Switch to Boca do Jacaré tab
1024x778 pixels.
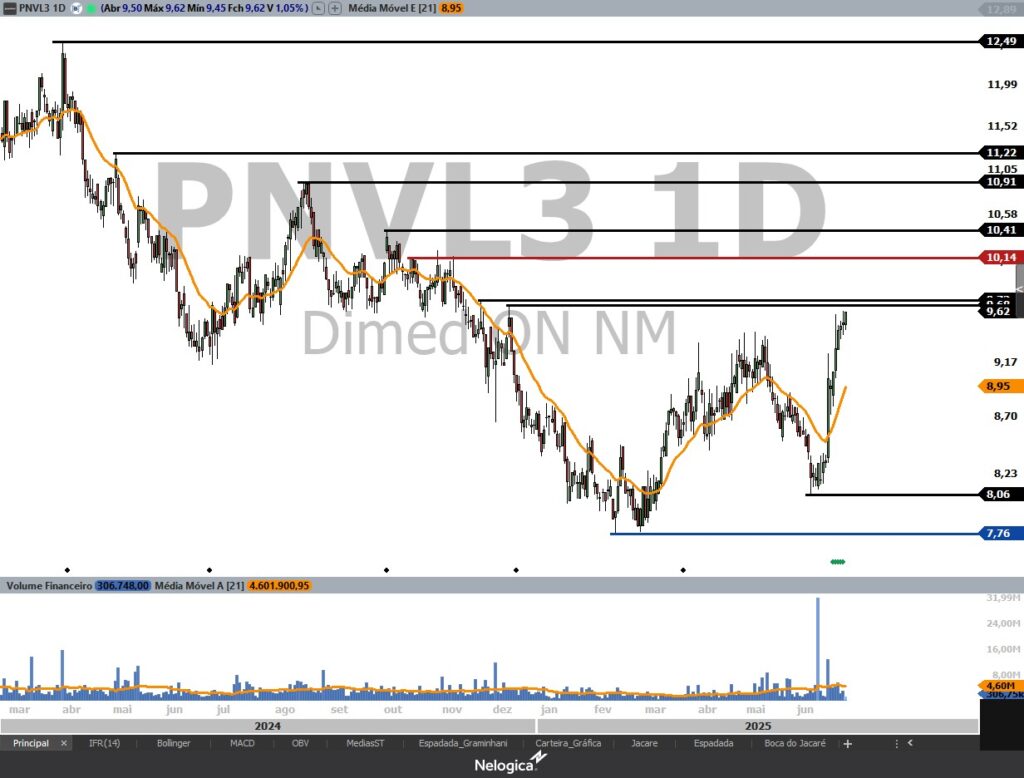pos(795,743)
